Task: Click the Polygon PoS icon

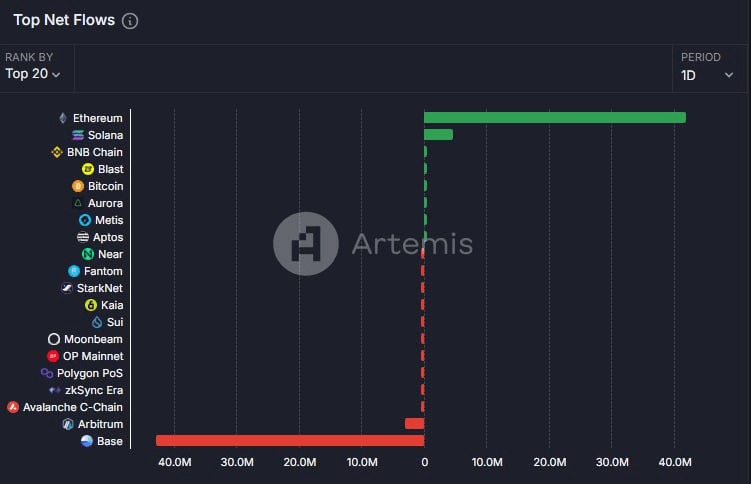Action: click(47, 373)
